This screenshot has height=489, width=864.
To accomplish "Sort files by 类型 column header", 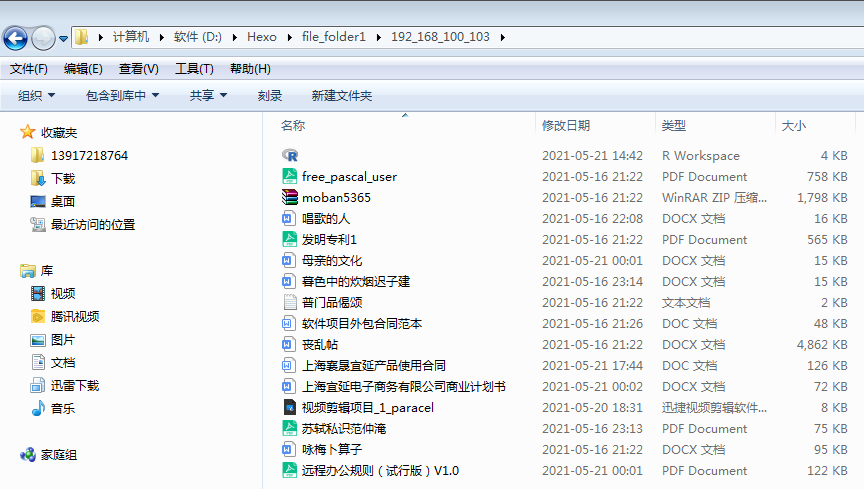I will tap(674, 126).
